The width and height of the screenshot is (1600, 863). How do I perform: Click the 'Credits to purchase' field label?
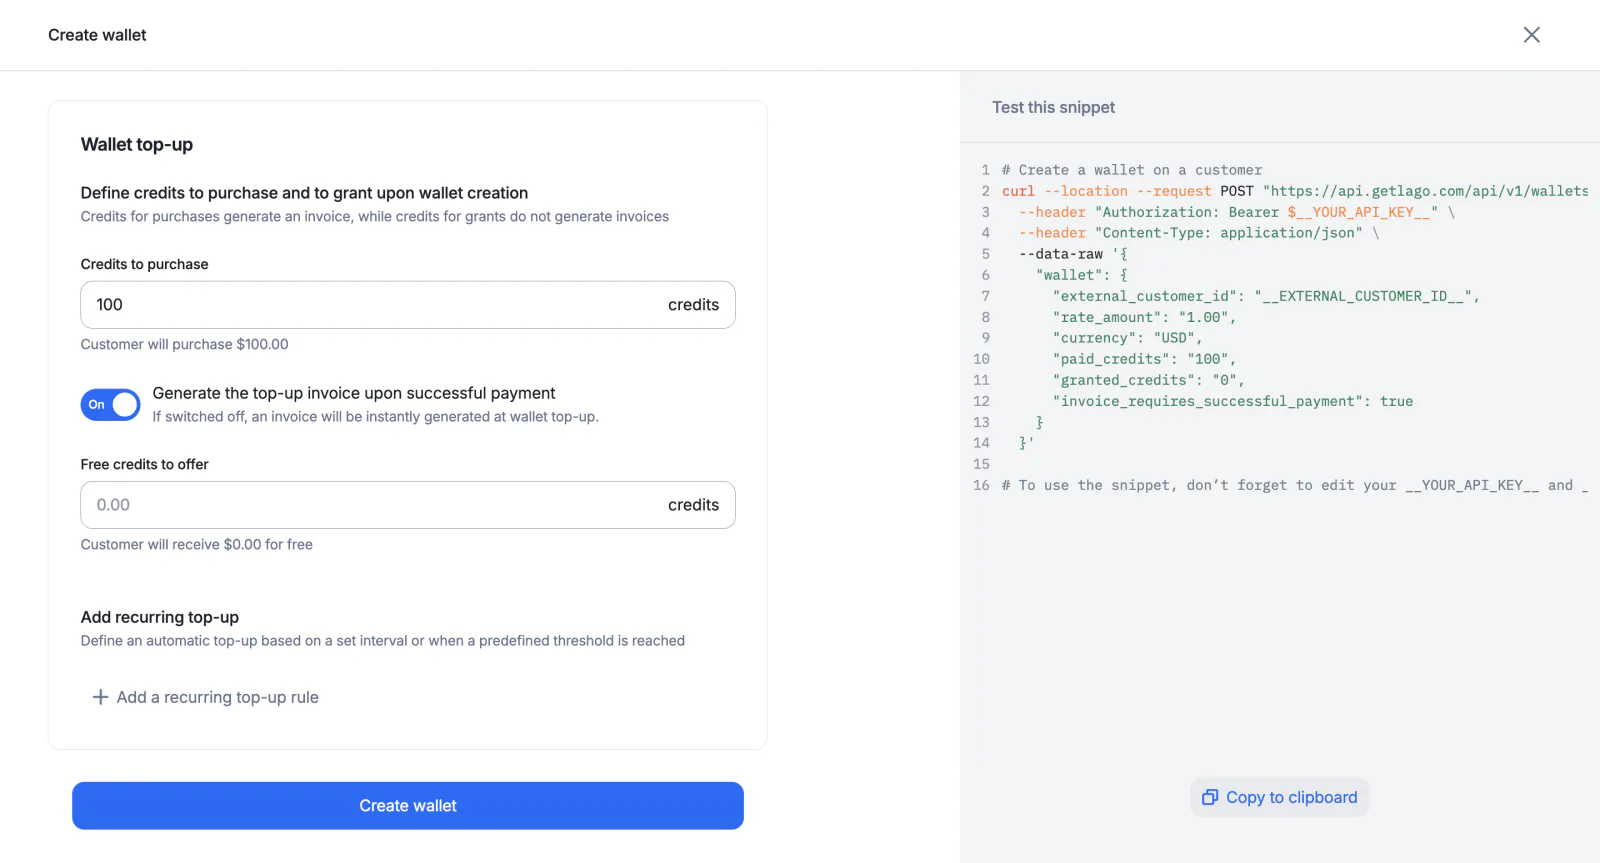(x=144, y=264)
